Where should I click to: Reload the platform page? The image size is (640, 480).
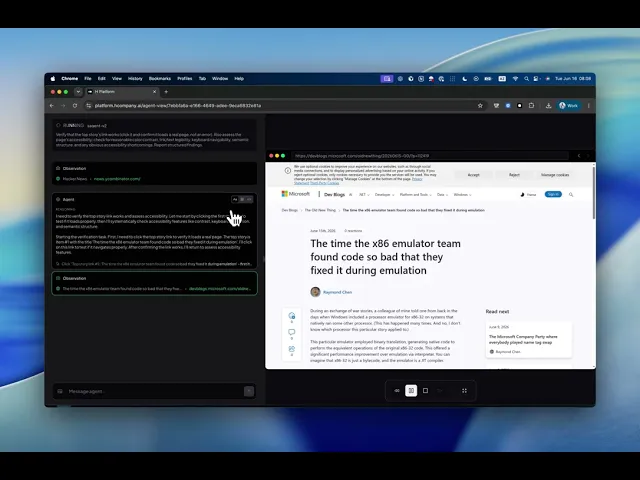[x=75, y=106]
